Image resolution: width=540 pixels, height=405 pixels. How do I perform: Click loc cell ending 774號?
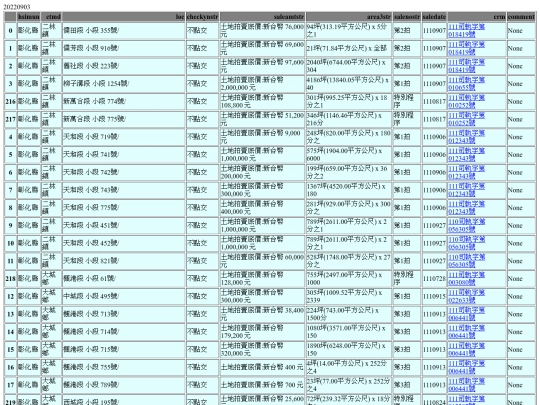124,101
